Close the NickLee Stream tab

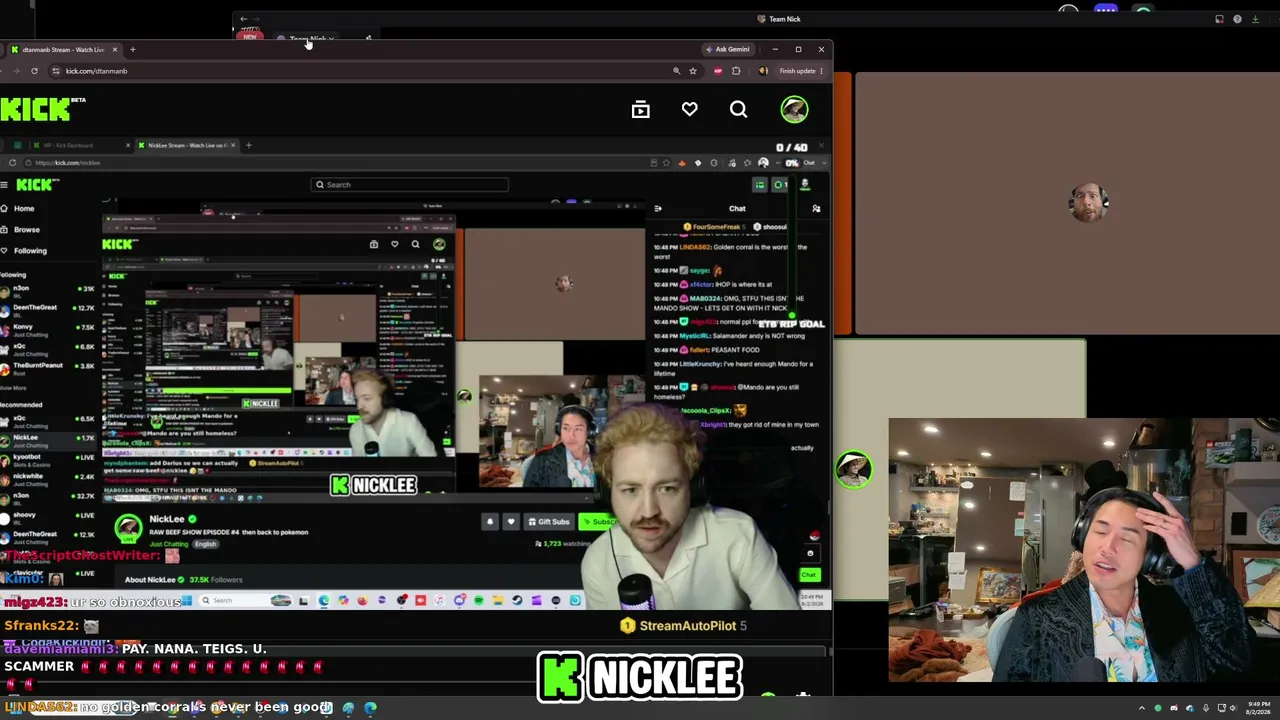[233, 146]
